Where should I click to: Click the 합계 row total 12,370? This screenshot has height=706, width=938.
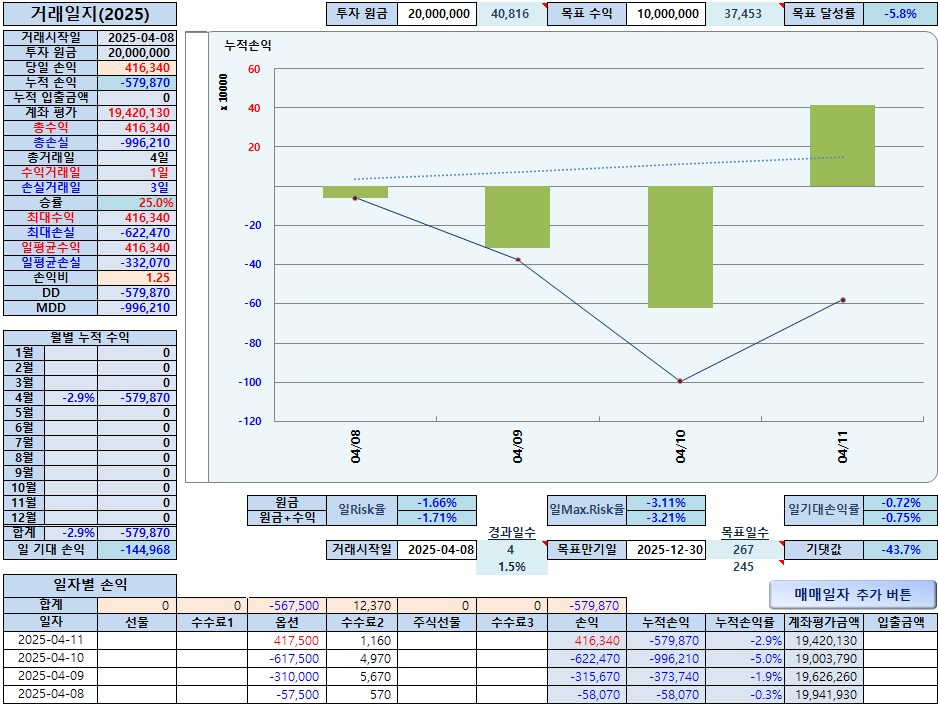point(362,605)
